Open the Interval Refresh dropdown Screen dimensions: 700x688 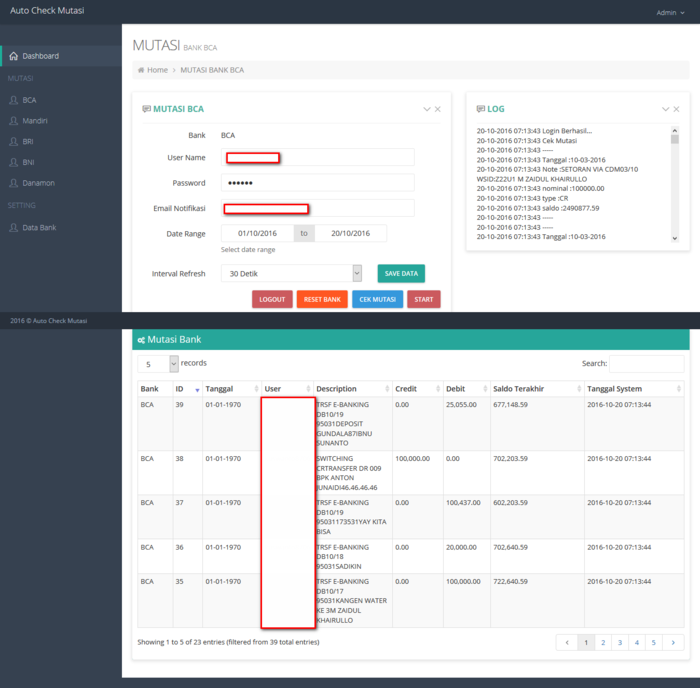tap(292, 273)
